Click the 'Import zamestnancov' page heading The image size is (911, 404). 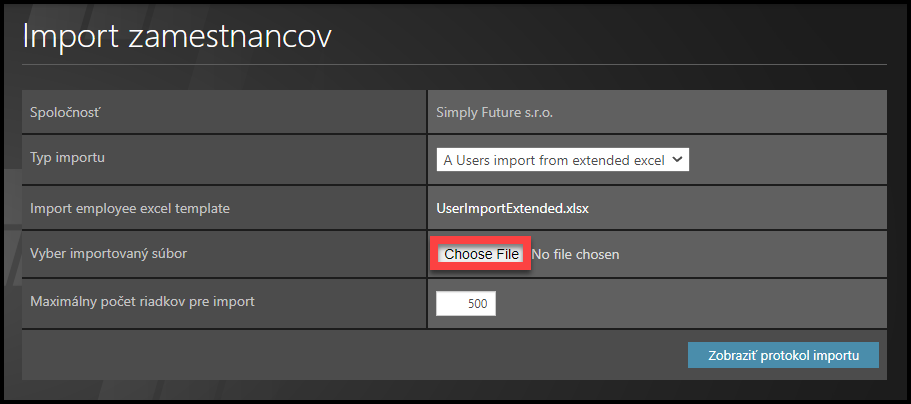(177, 37)
